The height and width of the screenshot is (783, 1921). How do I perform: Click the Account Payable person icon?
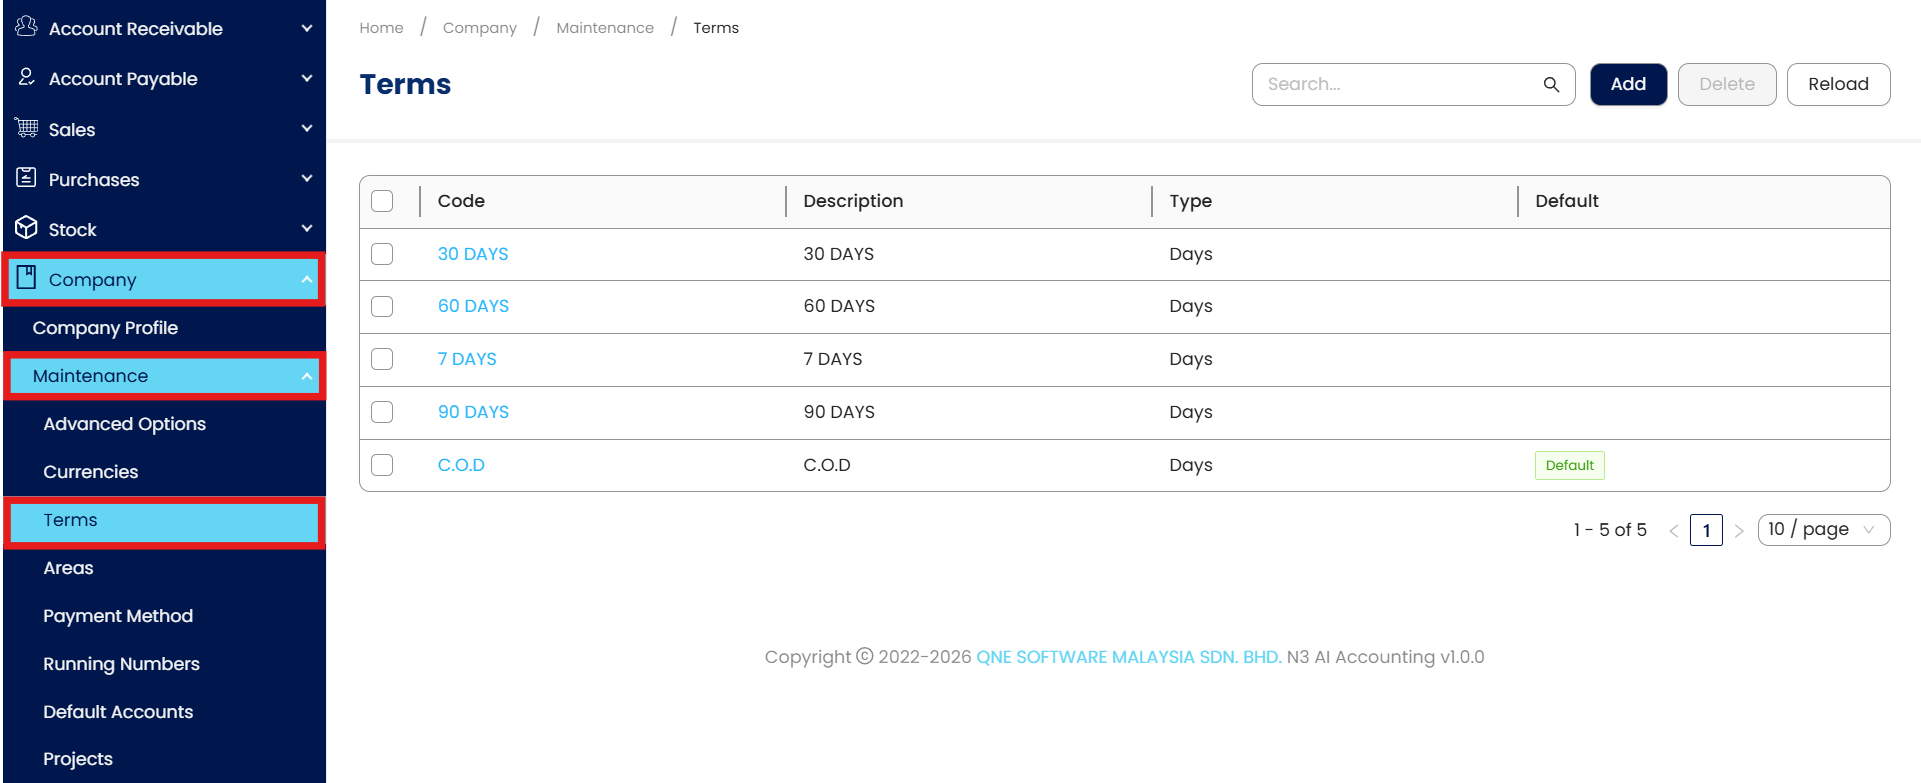[x=27, y=77]
